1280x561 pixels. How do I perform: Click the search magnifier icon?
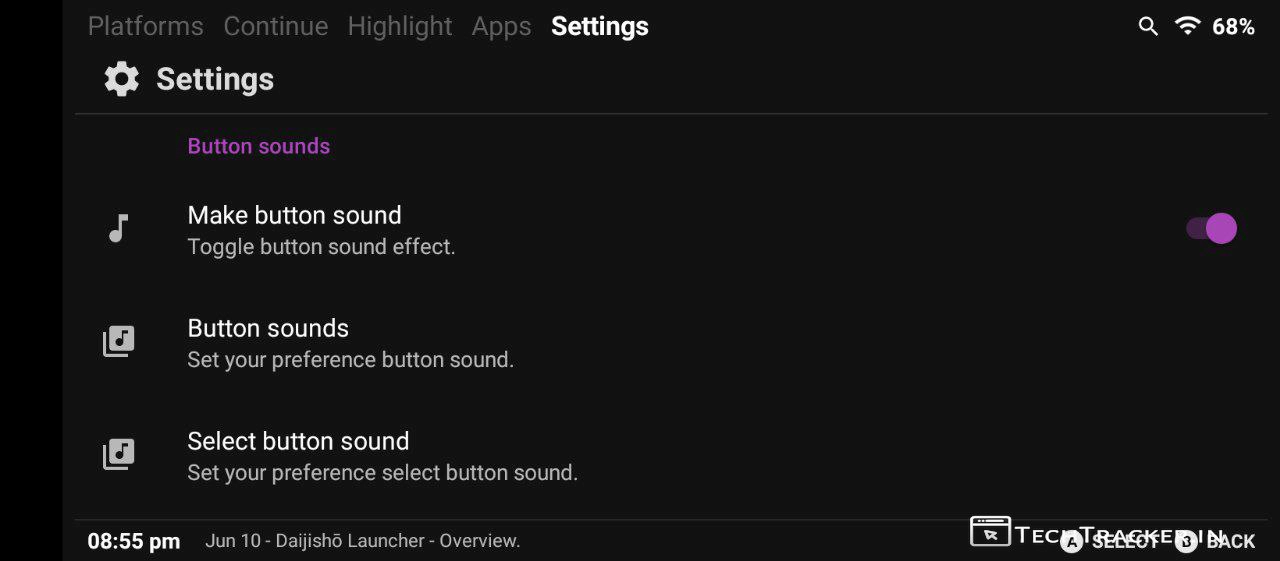coord(1148,27)
